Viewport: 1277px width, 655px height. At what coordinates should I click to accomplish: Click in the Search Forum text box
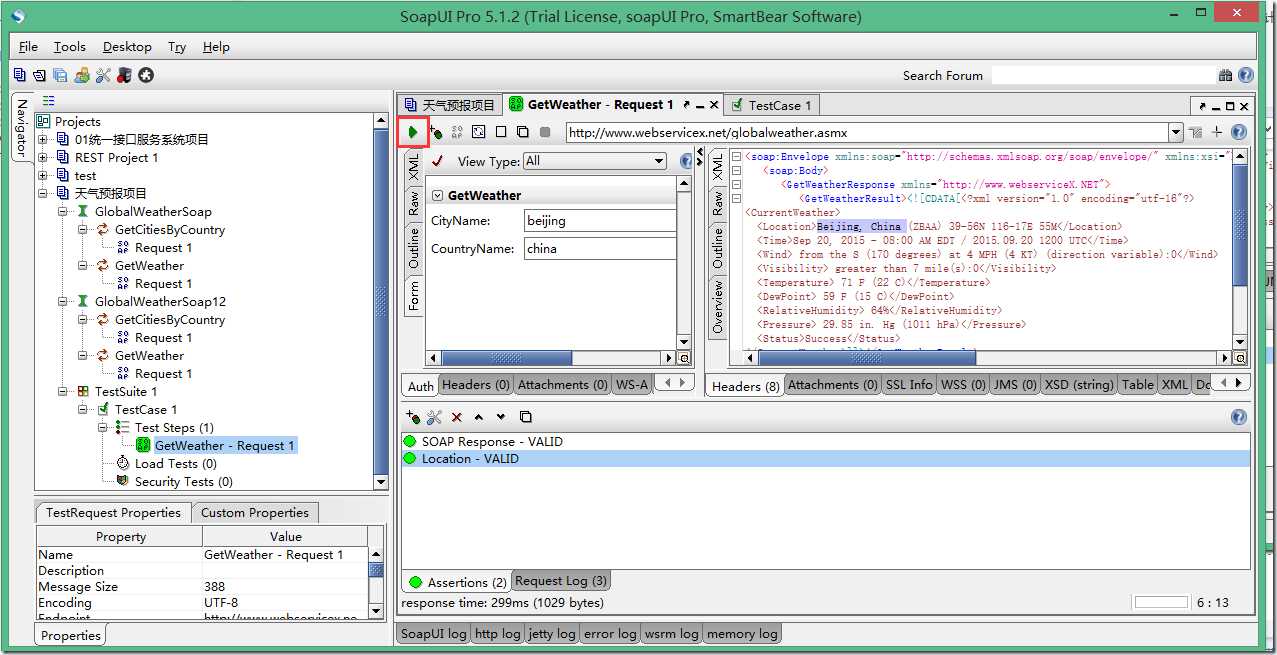[1103, 75]
